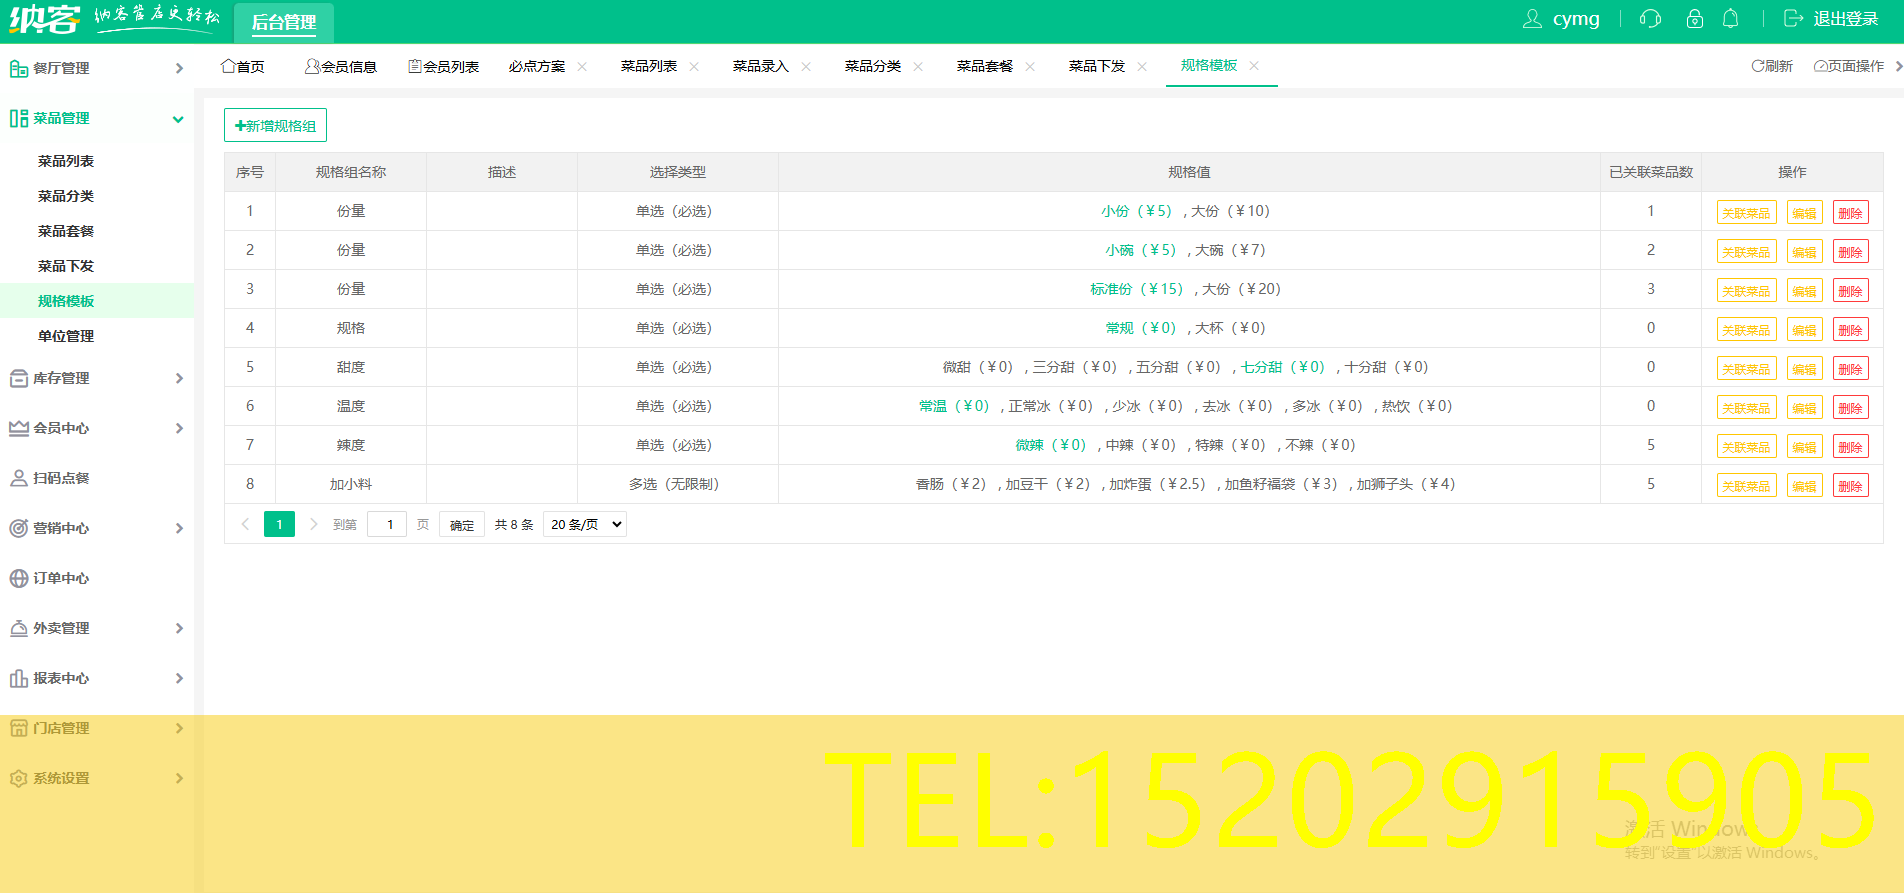1904x893 pixels.
Task: Switch to the 菜品列表 tab
Action: pos(648,66)
